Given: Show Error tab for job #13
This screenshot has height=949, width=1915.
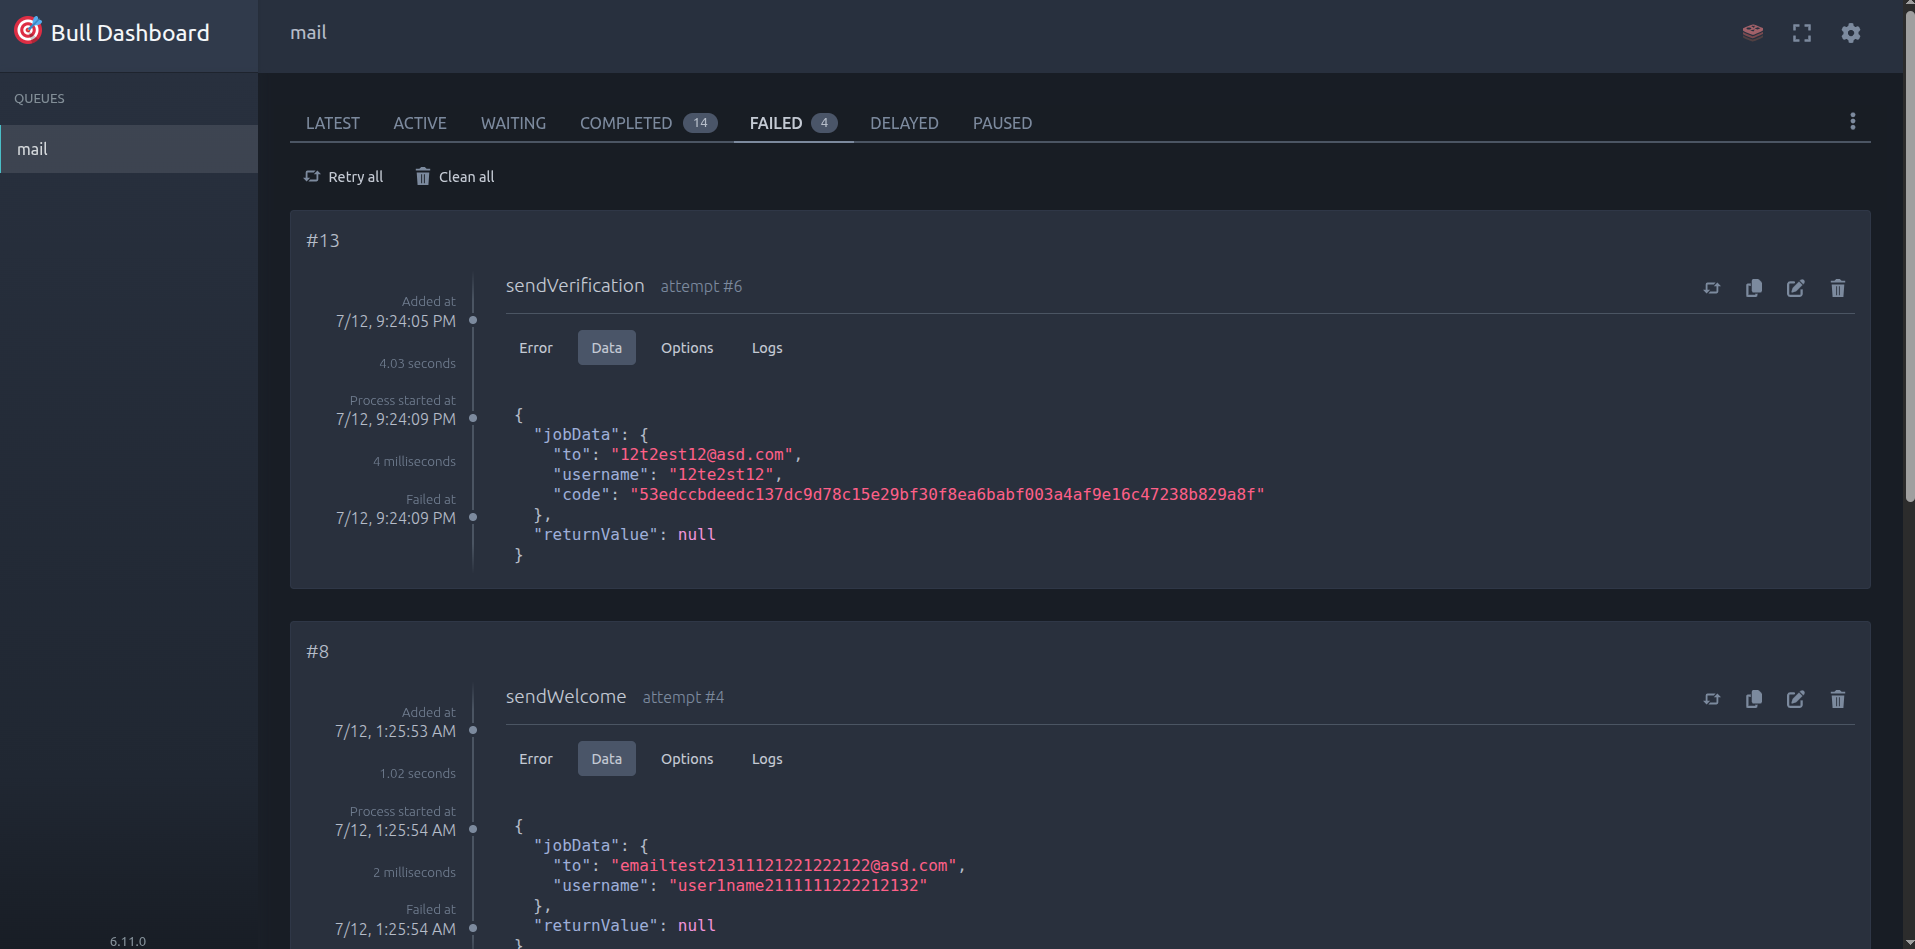Looking at the screenshot, I should tap(536, 348).
